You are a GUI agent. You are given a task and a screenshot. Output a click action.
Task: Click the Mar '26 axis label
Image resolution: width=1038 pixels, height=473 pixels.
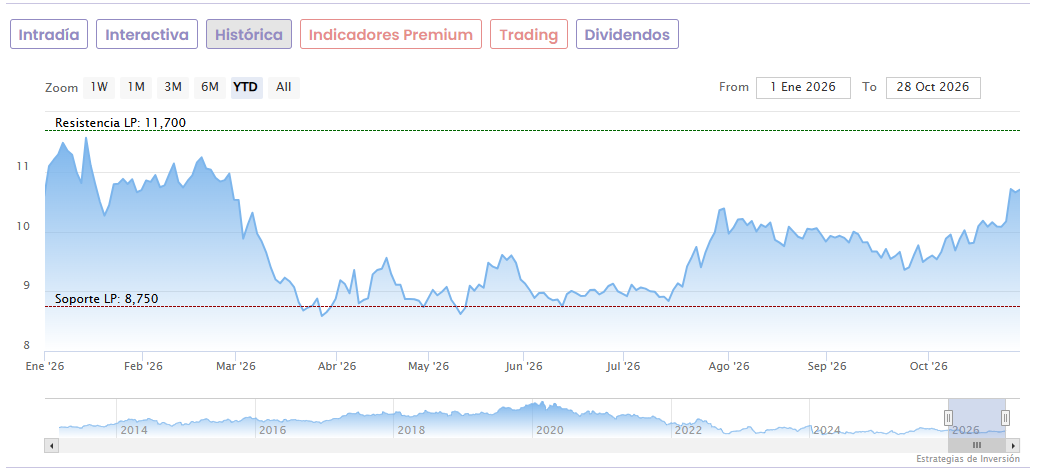(236, 366)
